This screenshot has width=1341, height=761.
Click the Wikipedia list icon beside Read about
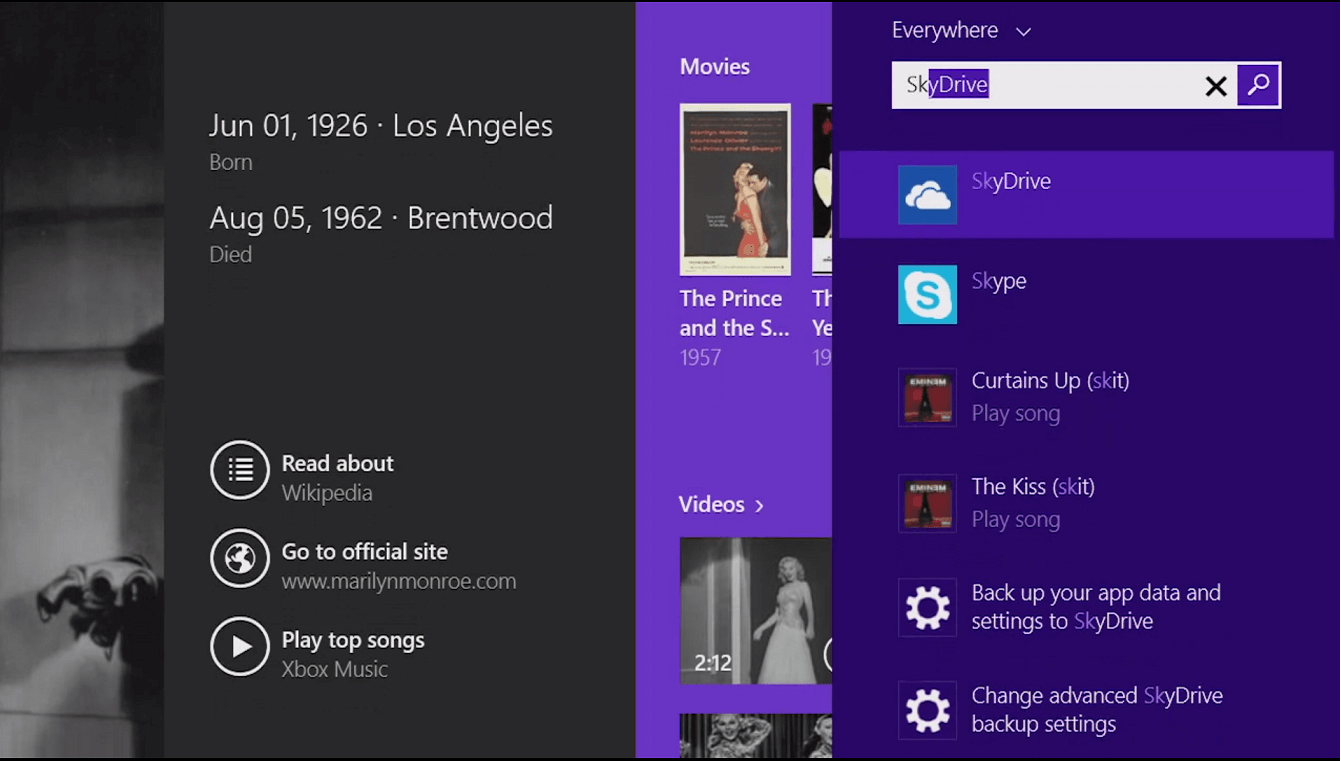point(240,470)
